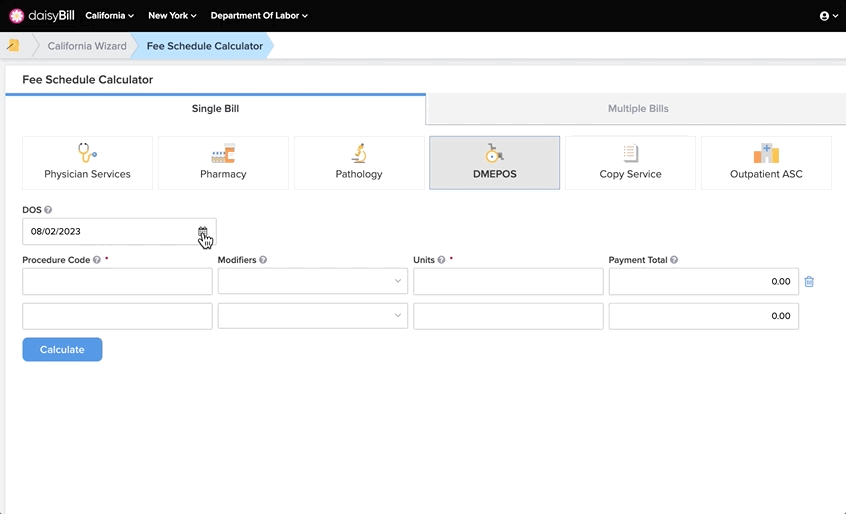
Task: Click the Calculate button
Action: (x=62, y=349)
